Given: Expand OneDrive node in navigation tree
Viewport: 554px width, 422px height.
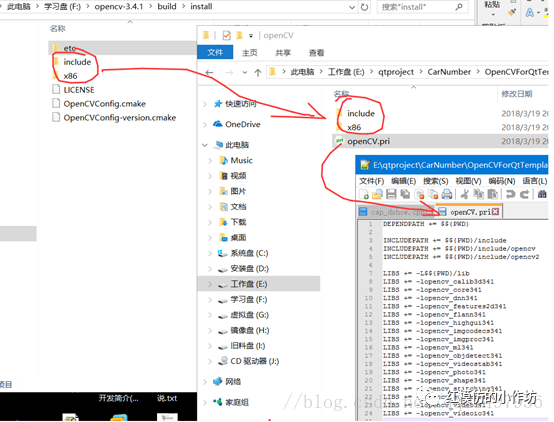Looking at the screenshot, I should coord(205,124).
